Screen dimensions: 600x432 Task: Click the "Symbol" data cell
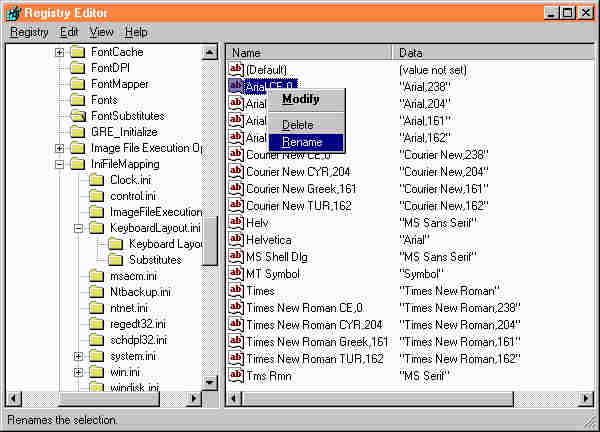pos(421,274)
